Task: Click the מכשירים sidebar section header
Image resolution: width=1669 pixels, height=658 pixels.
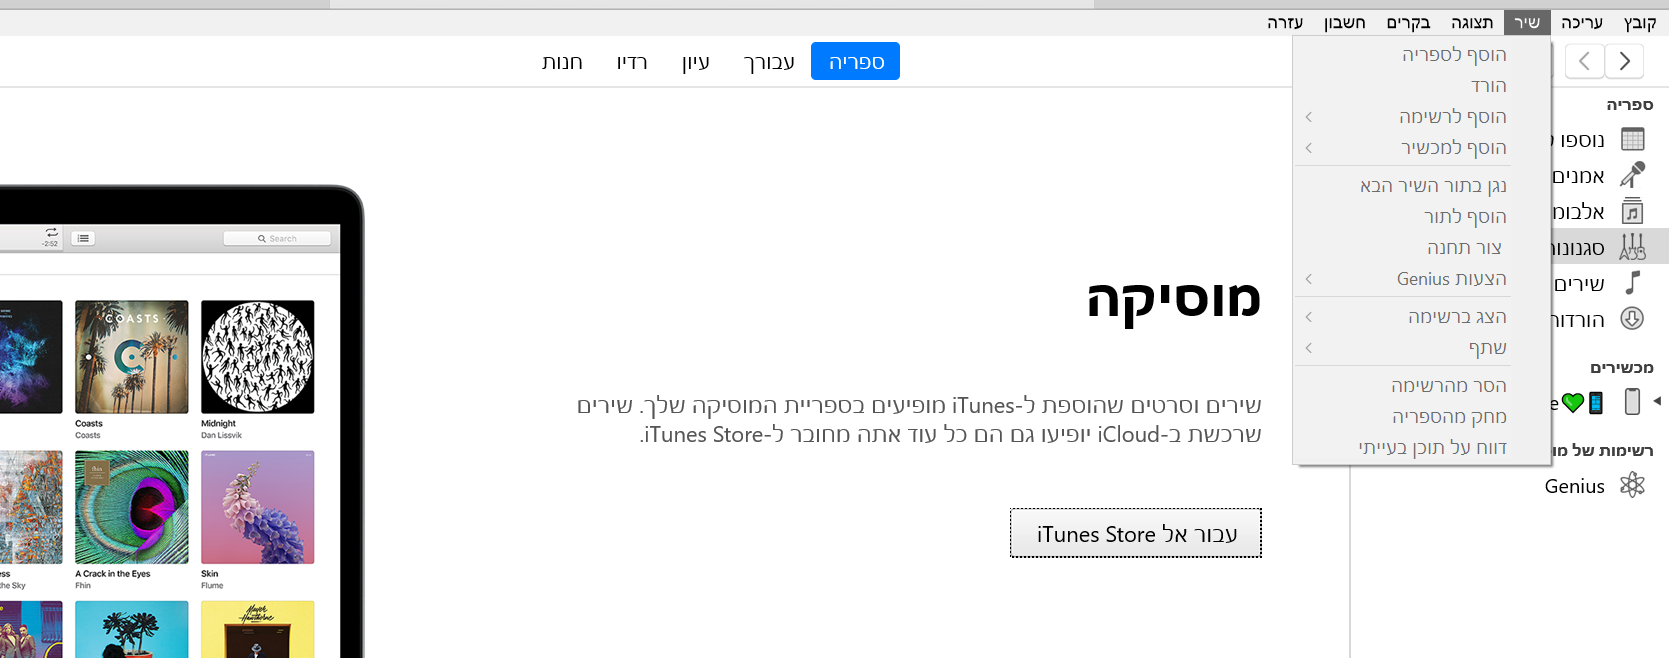Action: (1621, 367)
